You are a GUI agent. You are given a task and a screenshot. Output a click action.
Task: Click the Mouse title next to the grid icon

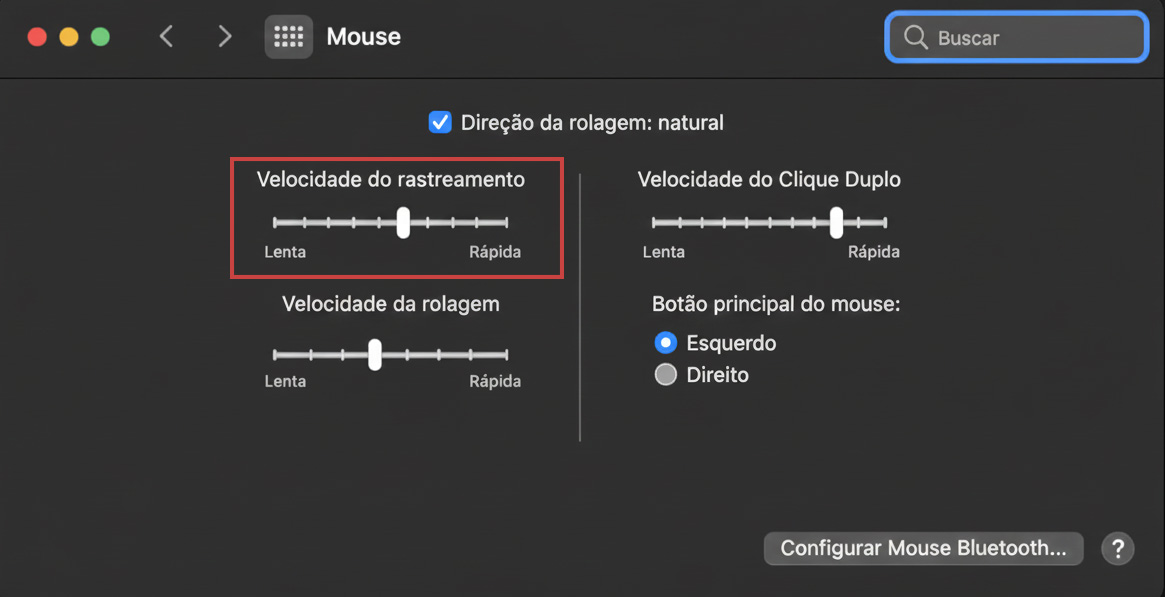(x=363, y=36)
